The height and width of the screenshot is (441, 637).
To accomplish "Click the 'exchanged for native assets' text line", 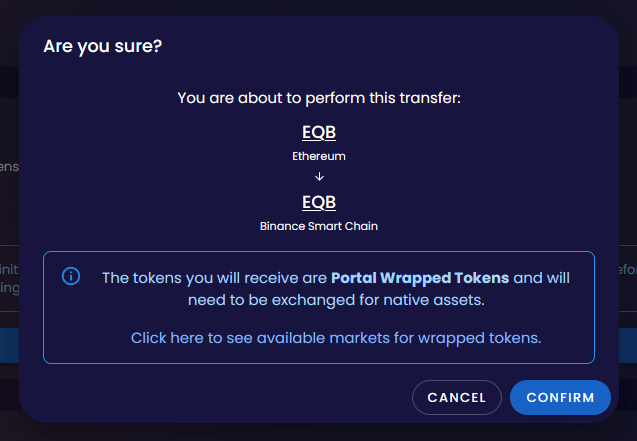I will click(336, 297).
